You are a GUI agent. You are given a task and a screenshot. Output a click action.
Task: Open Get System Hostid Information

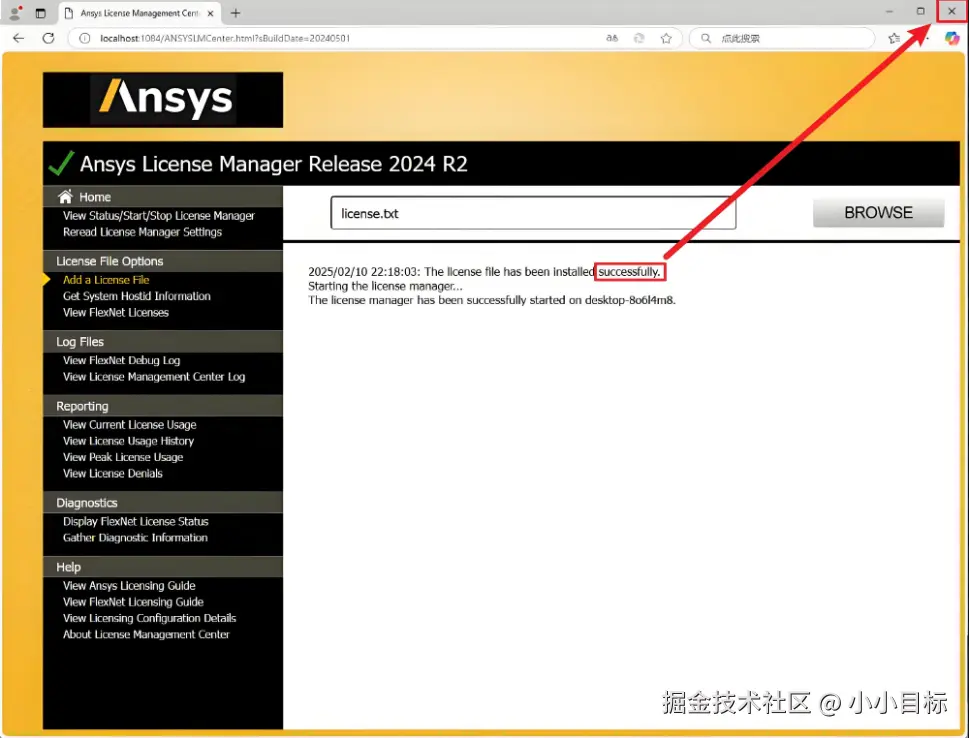(137, 296)
